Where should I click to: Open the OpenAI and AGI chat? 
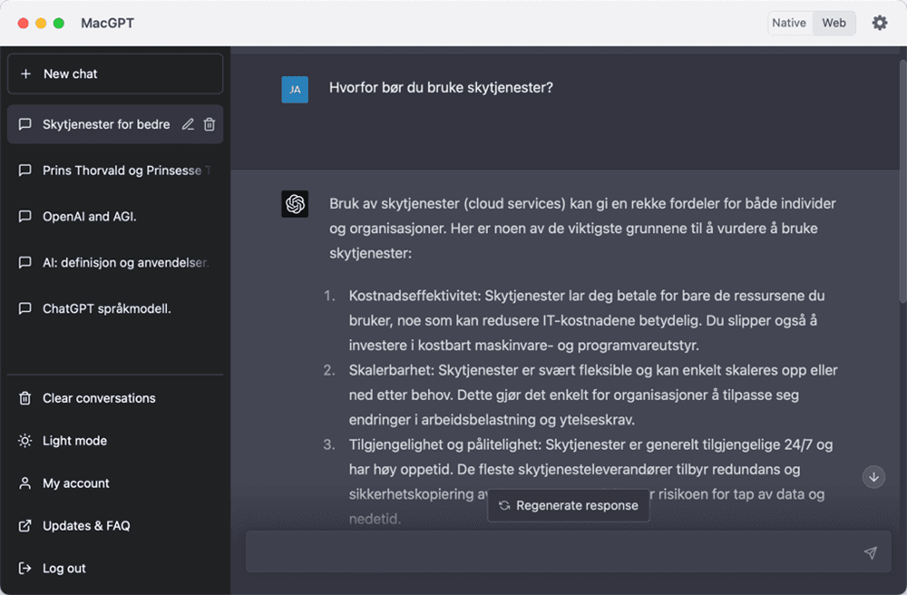click(x=89, y=217)
